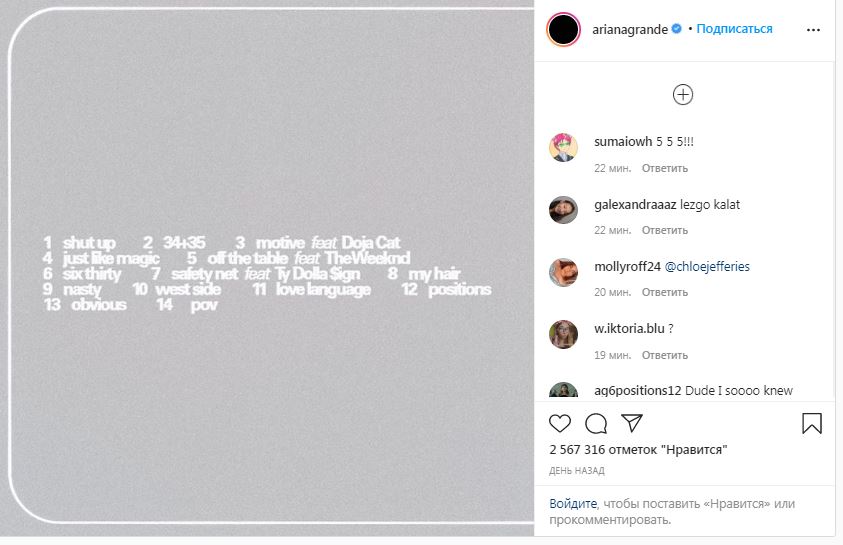The image size is (843, 545).
Task: View the likes count list
Action: tap(638, 450)
